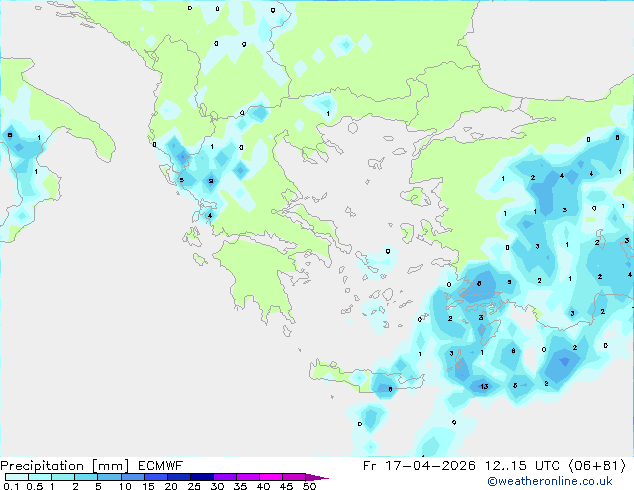Select the 20–25 mm legend swatch
Viewport: 634px width, 490px height.
[179, 477]
